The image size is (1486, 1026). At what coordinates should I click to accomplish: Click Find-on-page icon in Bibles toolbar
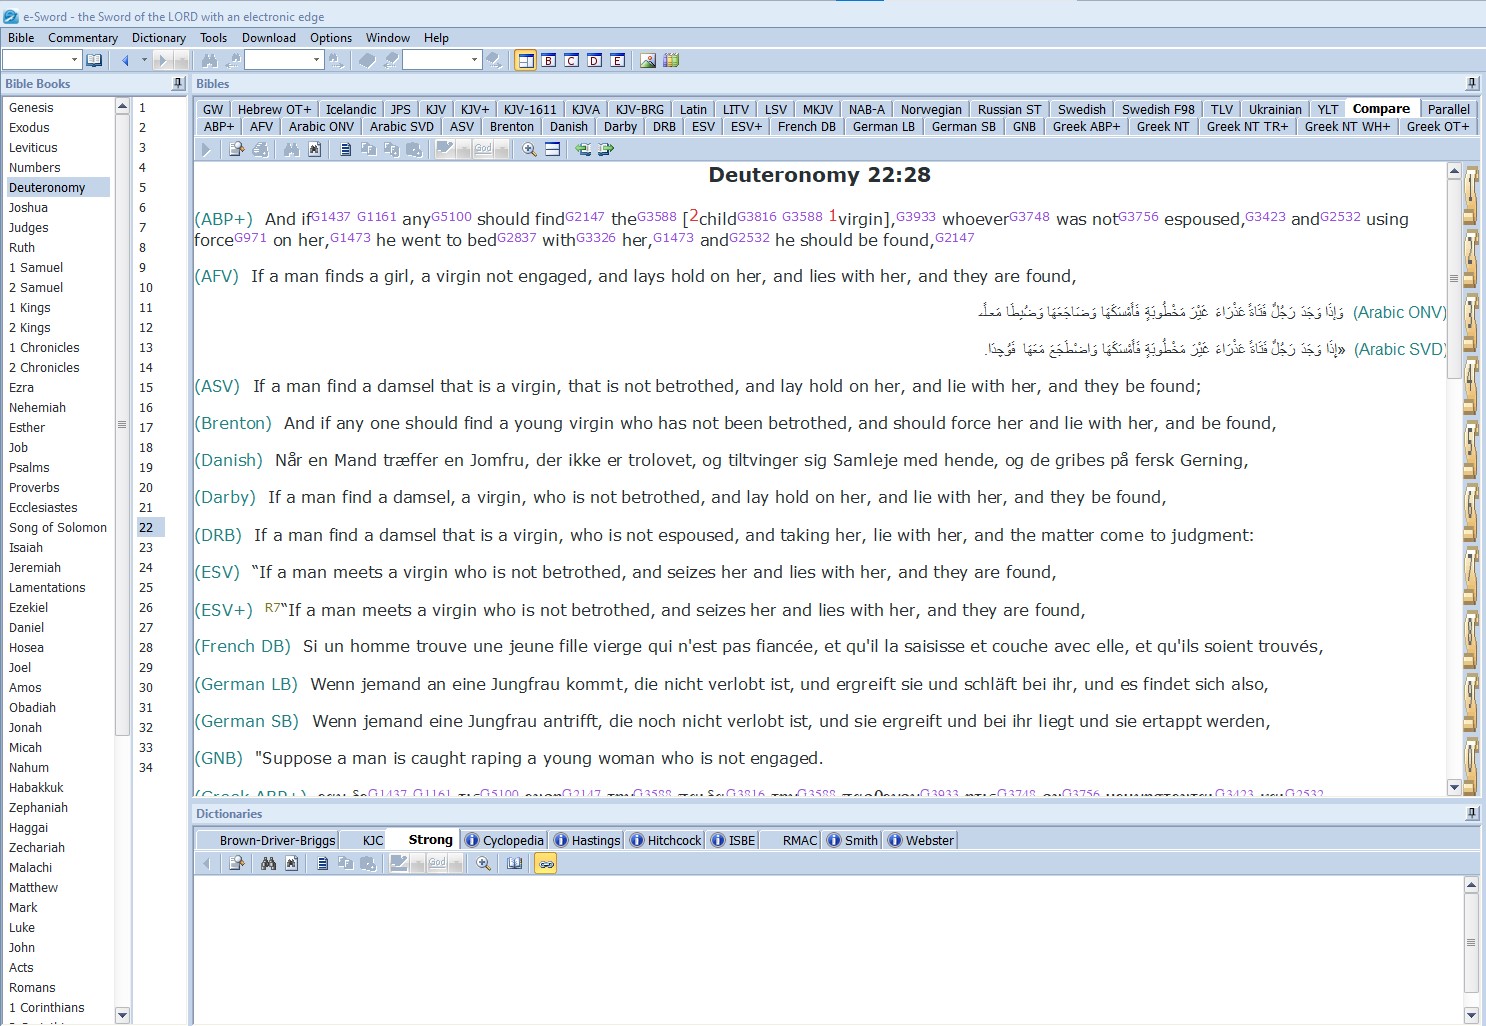click(x=314, y=149)
